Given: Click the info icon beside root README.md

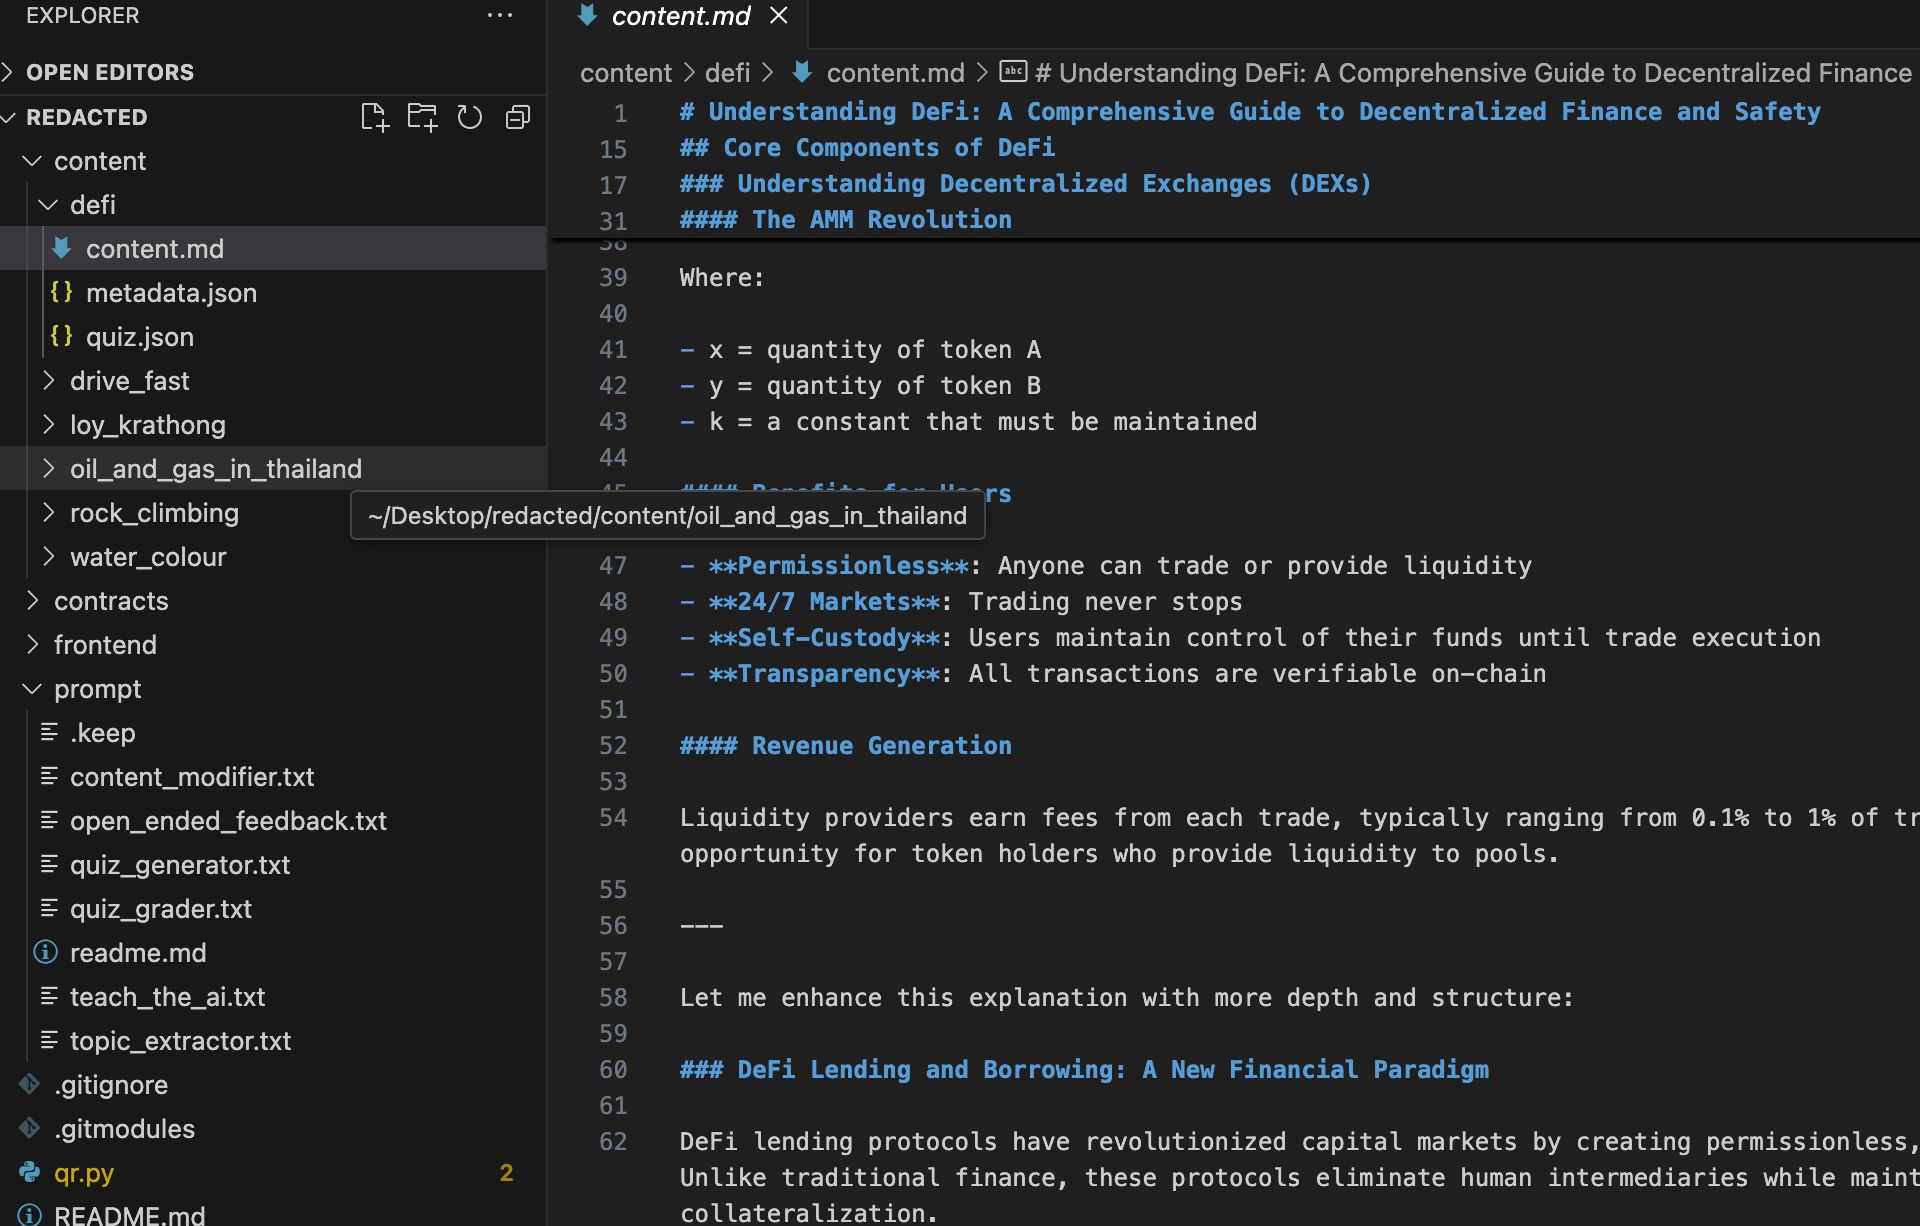Looking at the screenshot, I should (x=30, y=1214).
